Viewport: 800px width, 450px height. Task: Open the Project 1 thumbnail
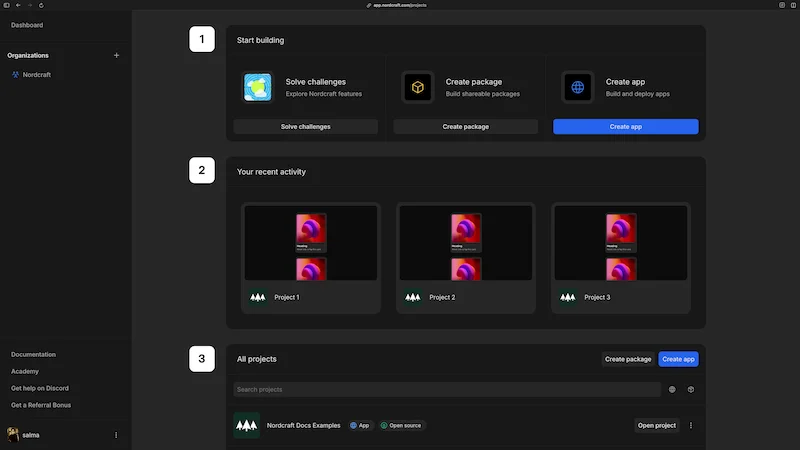coord(311,243)
